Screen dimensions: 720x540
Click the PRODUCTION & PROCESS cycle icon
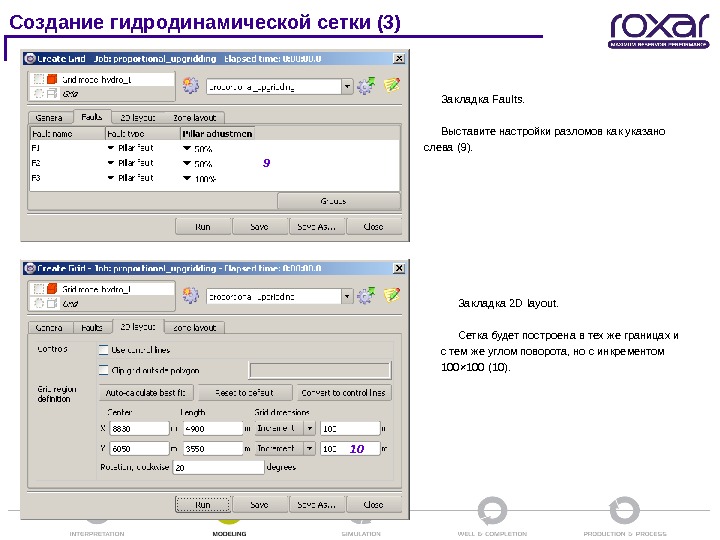pyautogui.click(x=624, y=510)
